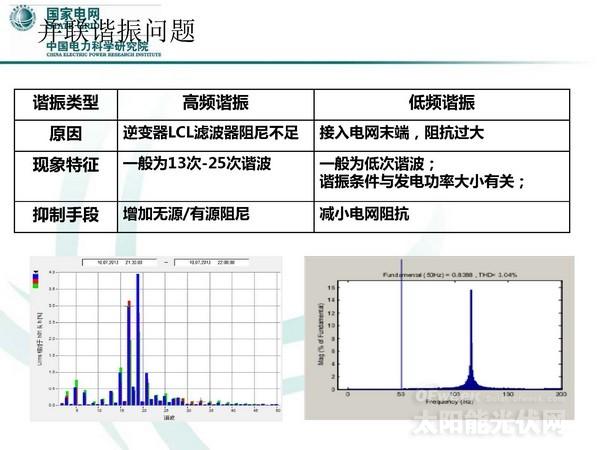600x450 pixels.
Task: Select the 高频谐振 column header
Action: click(215, 104)
